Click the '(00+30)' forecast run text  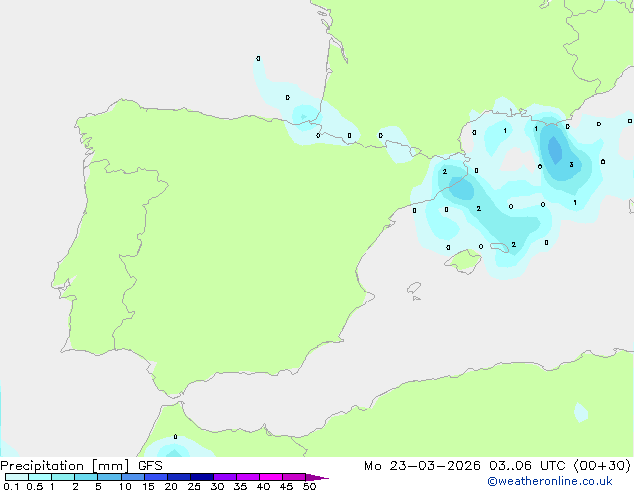tap(602, 466)
